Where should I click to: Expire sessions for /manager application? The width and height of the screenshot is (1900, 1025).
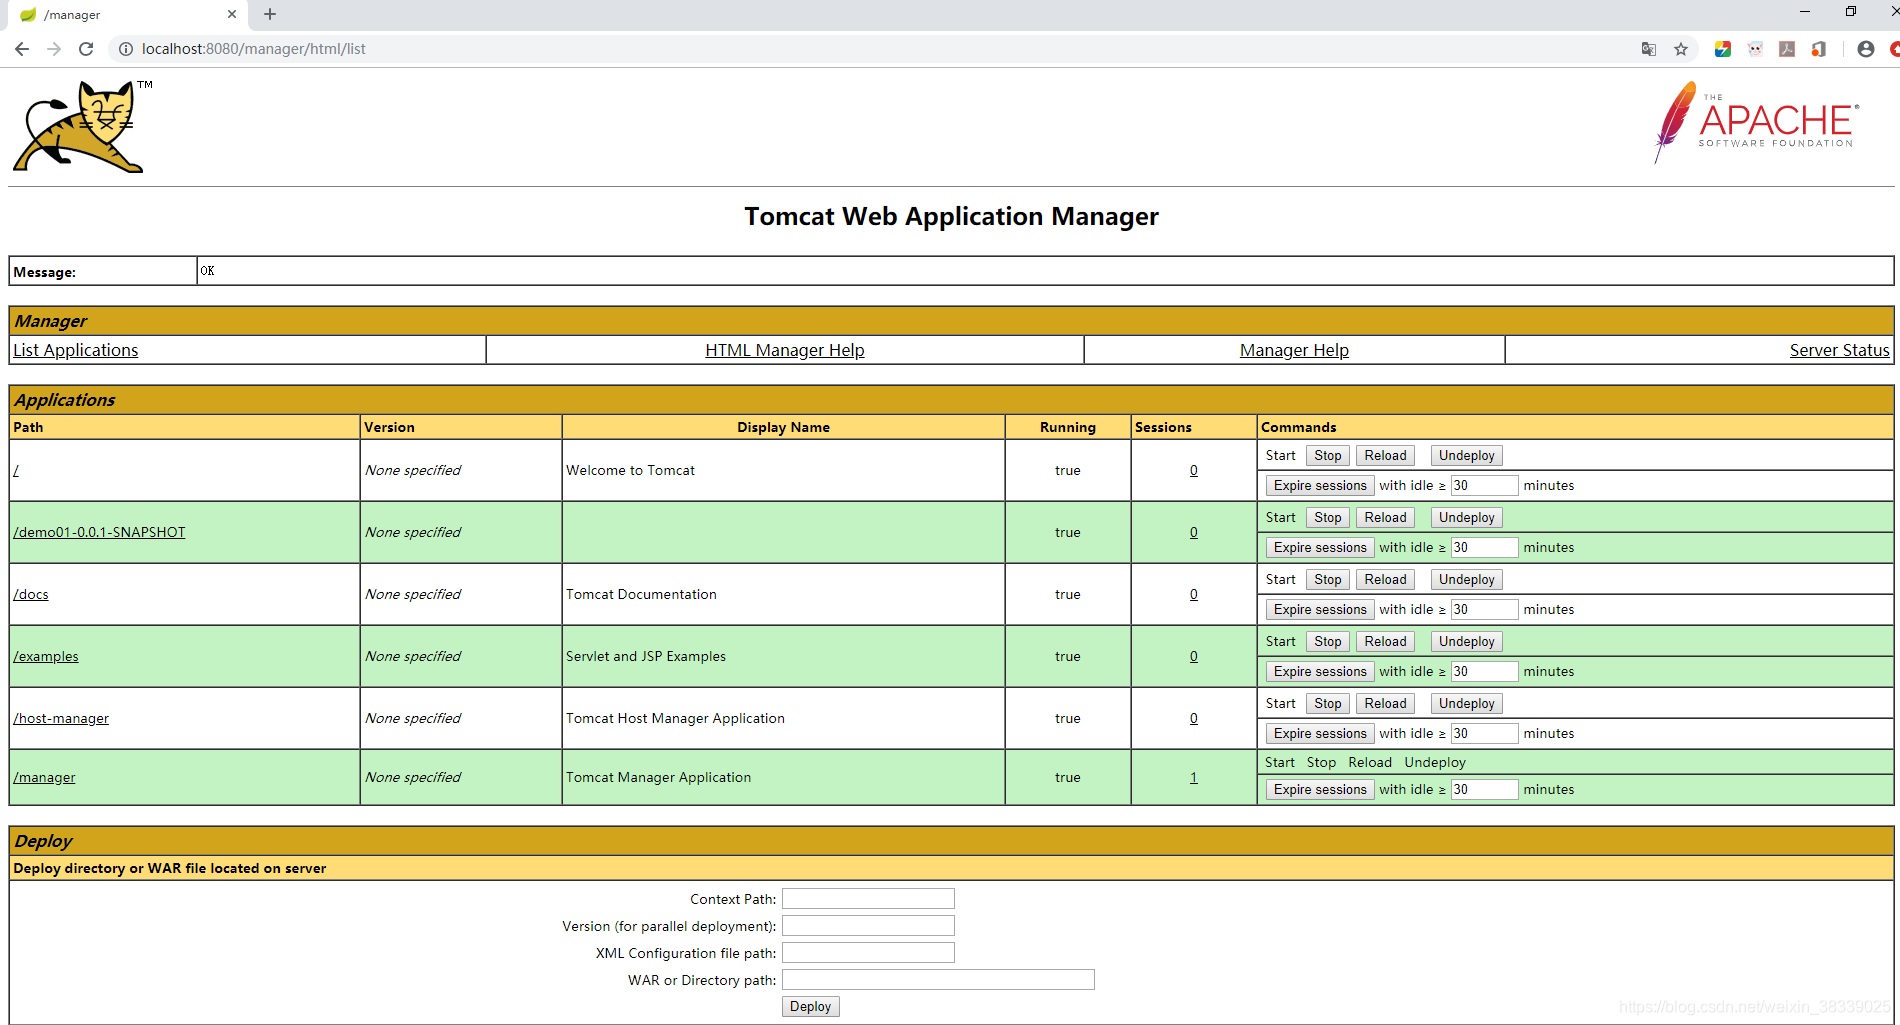[1320, 789]
